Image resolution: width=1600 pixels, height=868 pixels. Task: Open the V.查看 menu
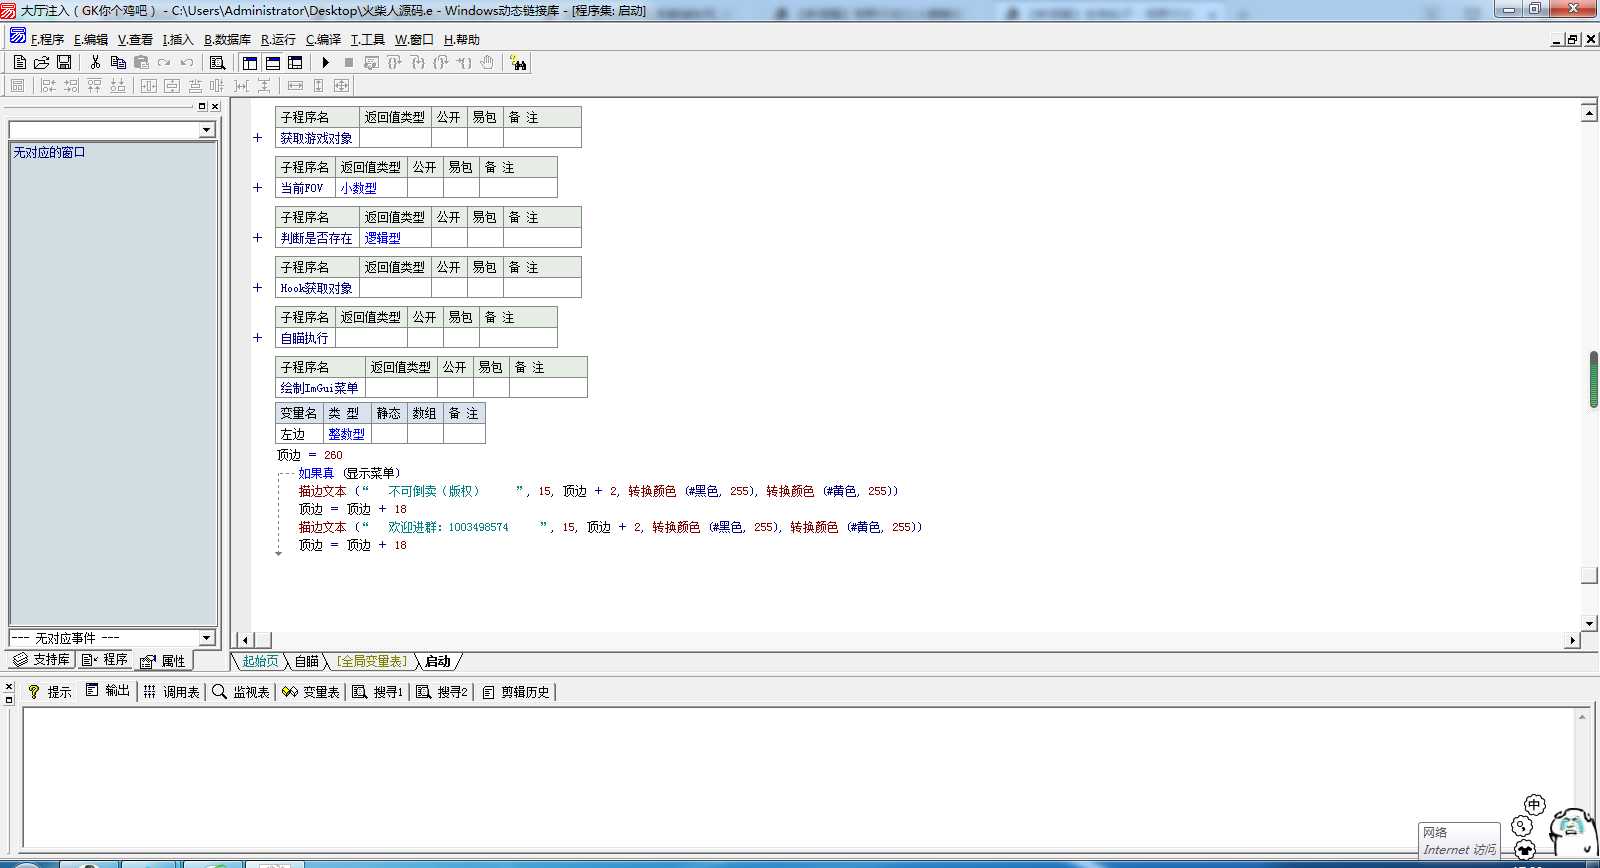(135, 40)
